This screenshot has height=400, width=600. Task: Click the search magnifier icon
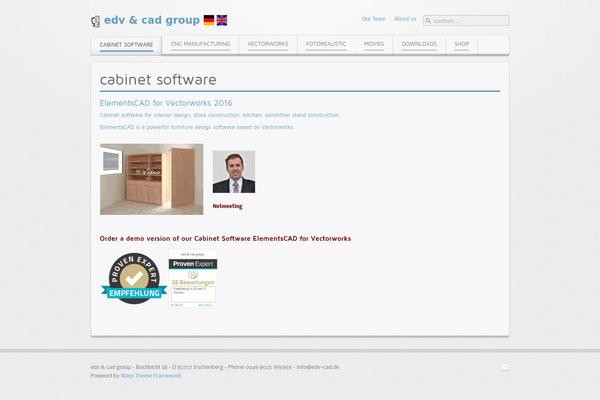coord(428,21)
